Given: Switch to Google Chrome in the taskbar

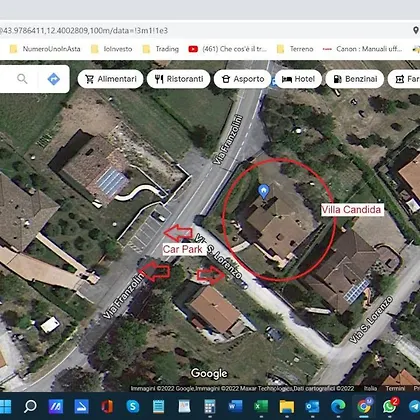Looking at the screenshot, I should (364, 406).
